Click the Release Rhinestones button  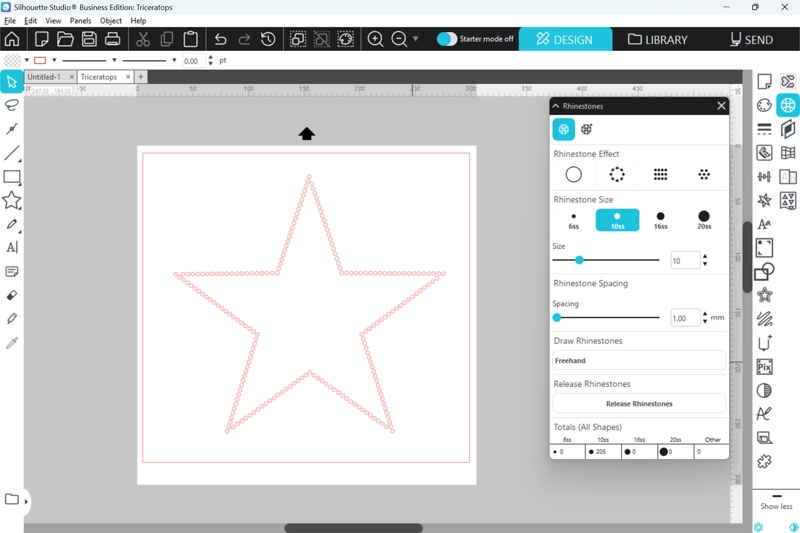(639, 404)
